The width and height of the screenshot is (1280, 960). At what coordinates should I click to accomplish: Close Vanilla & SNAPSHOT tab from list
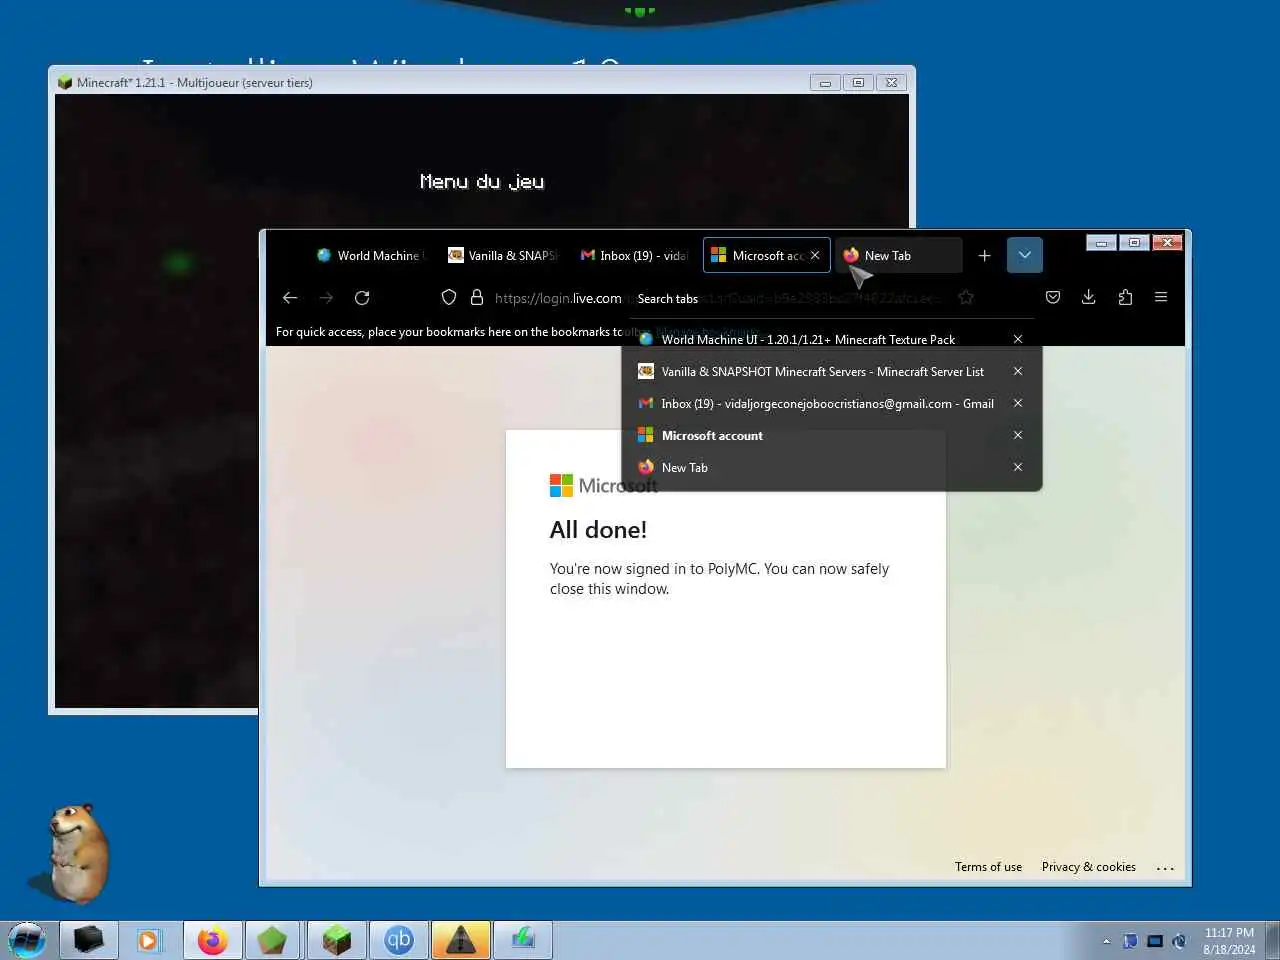coord(1018,371)
